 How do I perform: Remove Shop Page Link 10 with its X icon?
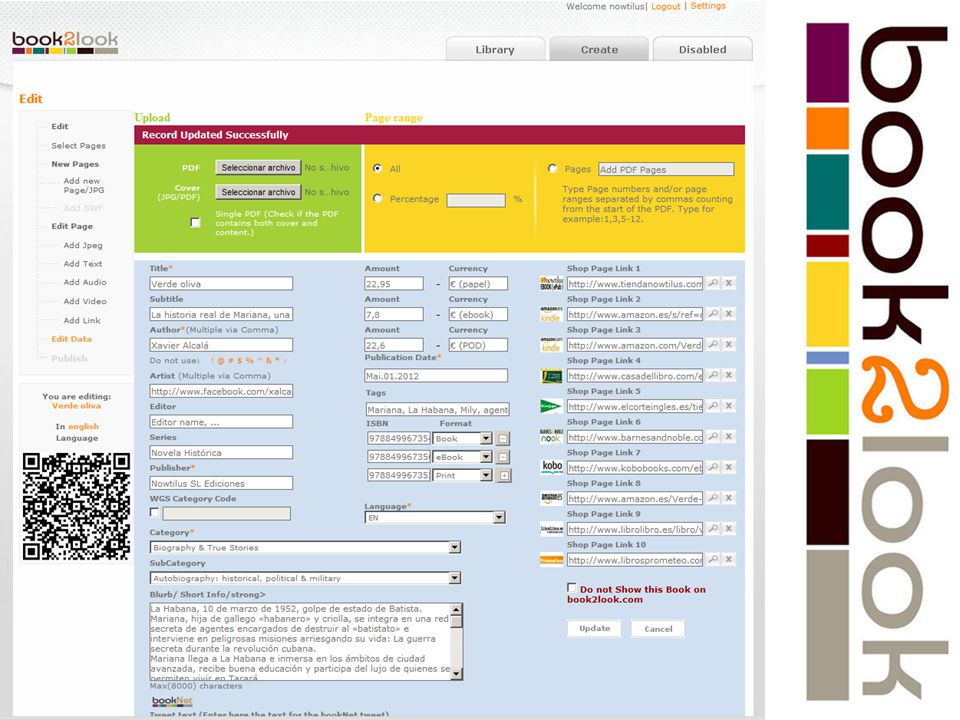(x=729, y=559)
